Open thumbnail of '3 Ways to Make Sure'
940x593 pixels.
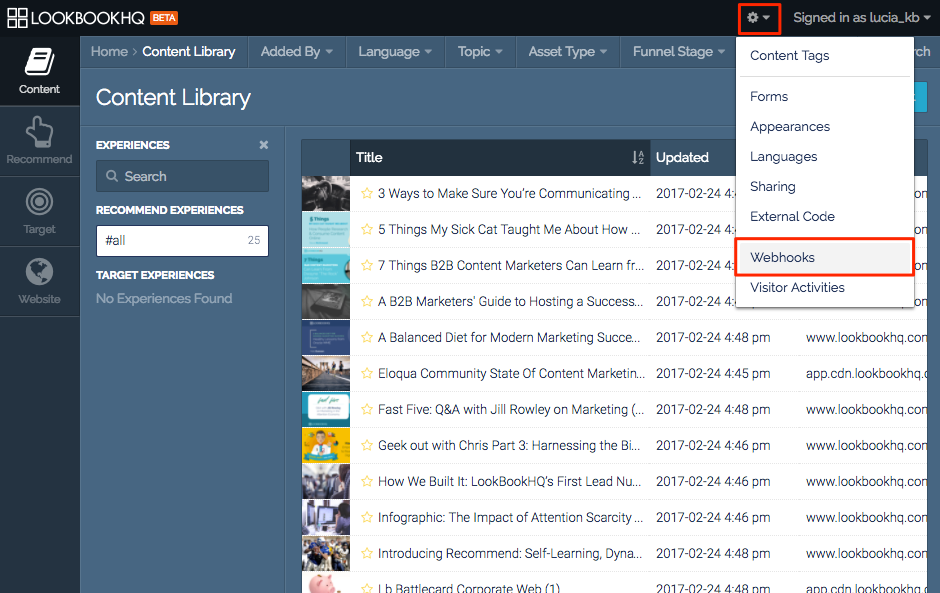point(326,193)
